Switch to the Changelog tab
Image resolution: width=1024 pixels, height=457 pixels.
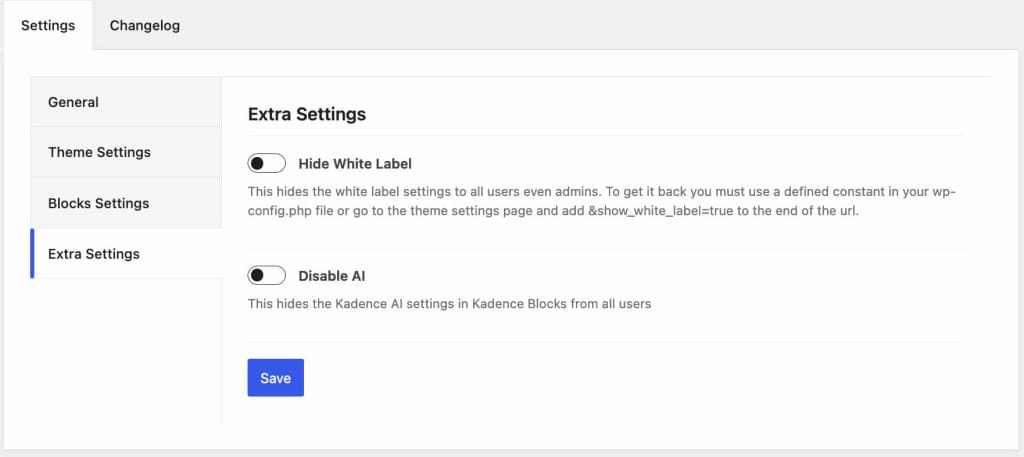point(144,25)
